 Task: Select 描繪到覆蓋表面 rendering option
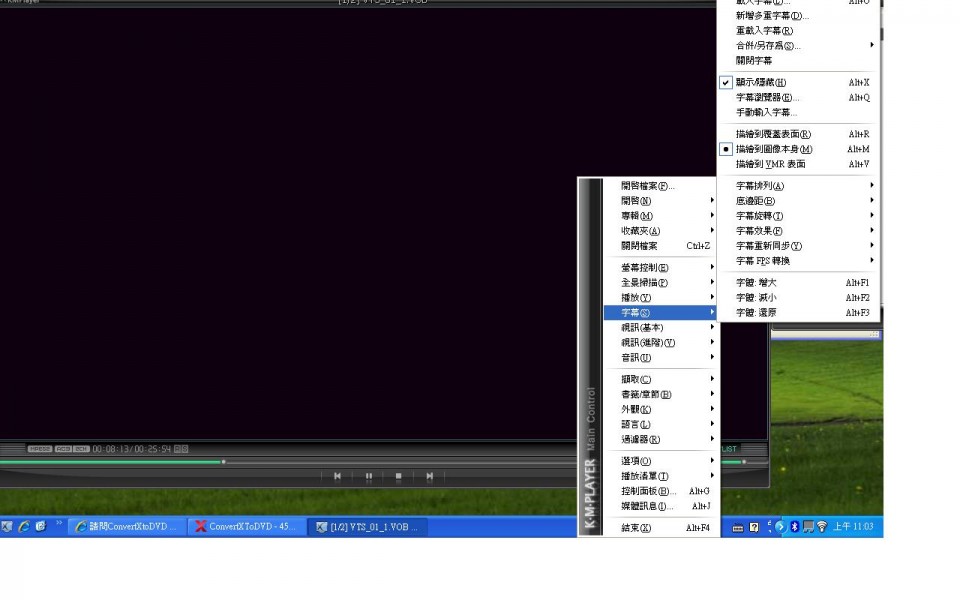pyautogui.click(x=772, y=134)
